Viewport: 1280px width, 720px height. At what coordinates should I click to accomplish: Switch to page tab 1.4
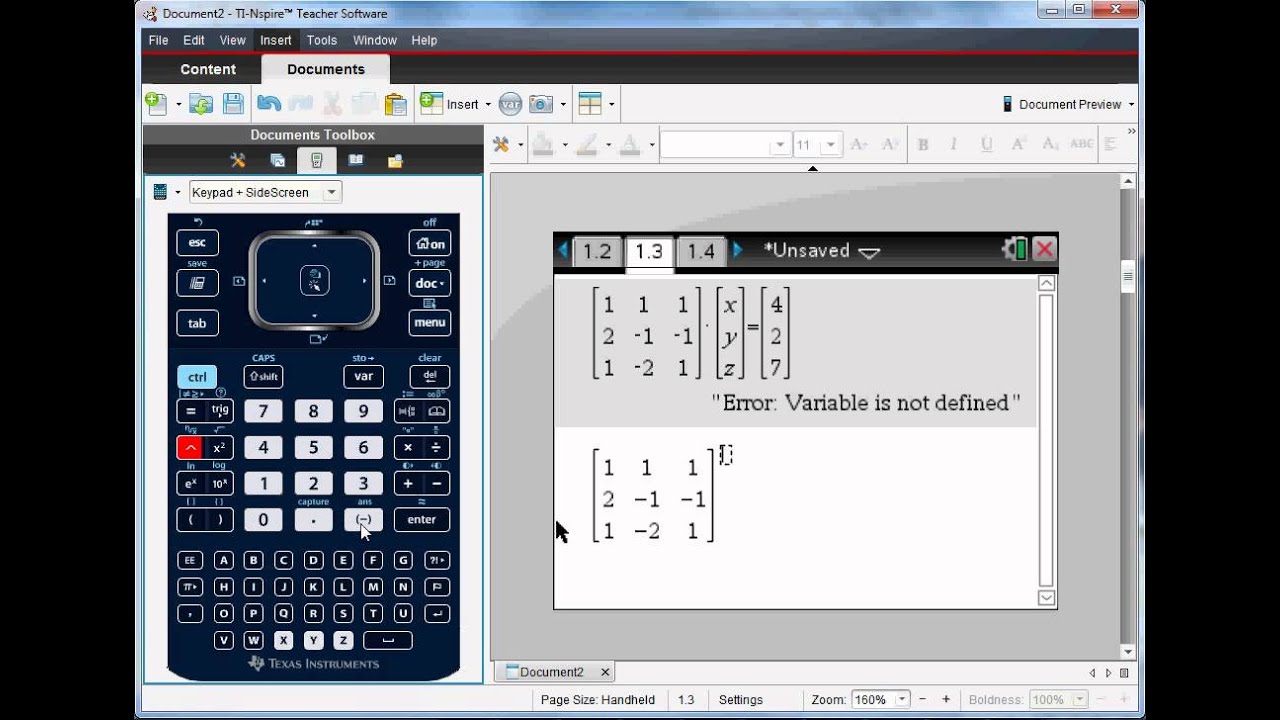702,251
